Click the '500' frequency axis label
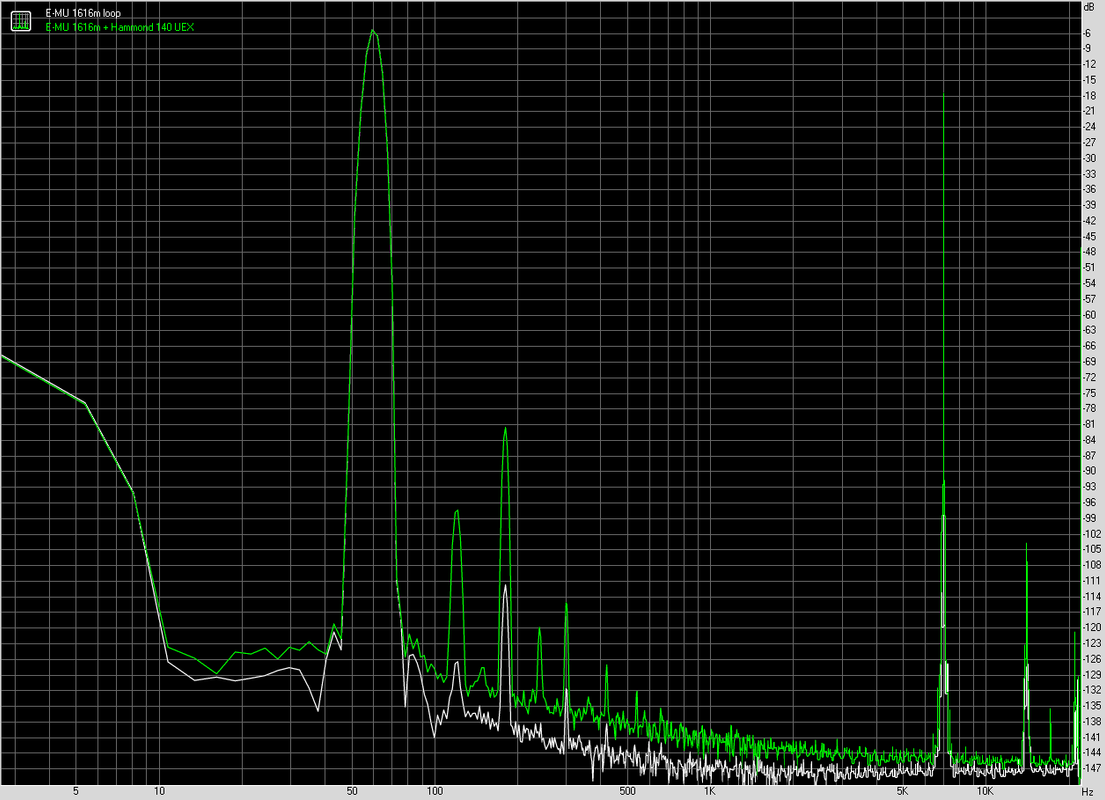This screenshot has width=1105, height=800. pos(627,792)
